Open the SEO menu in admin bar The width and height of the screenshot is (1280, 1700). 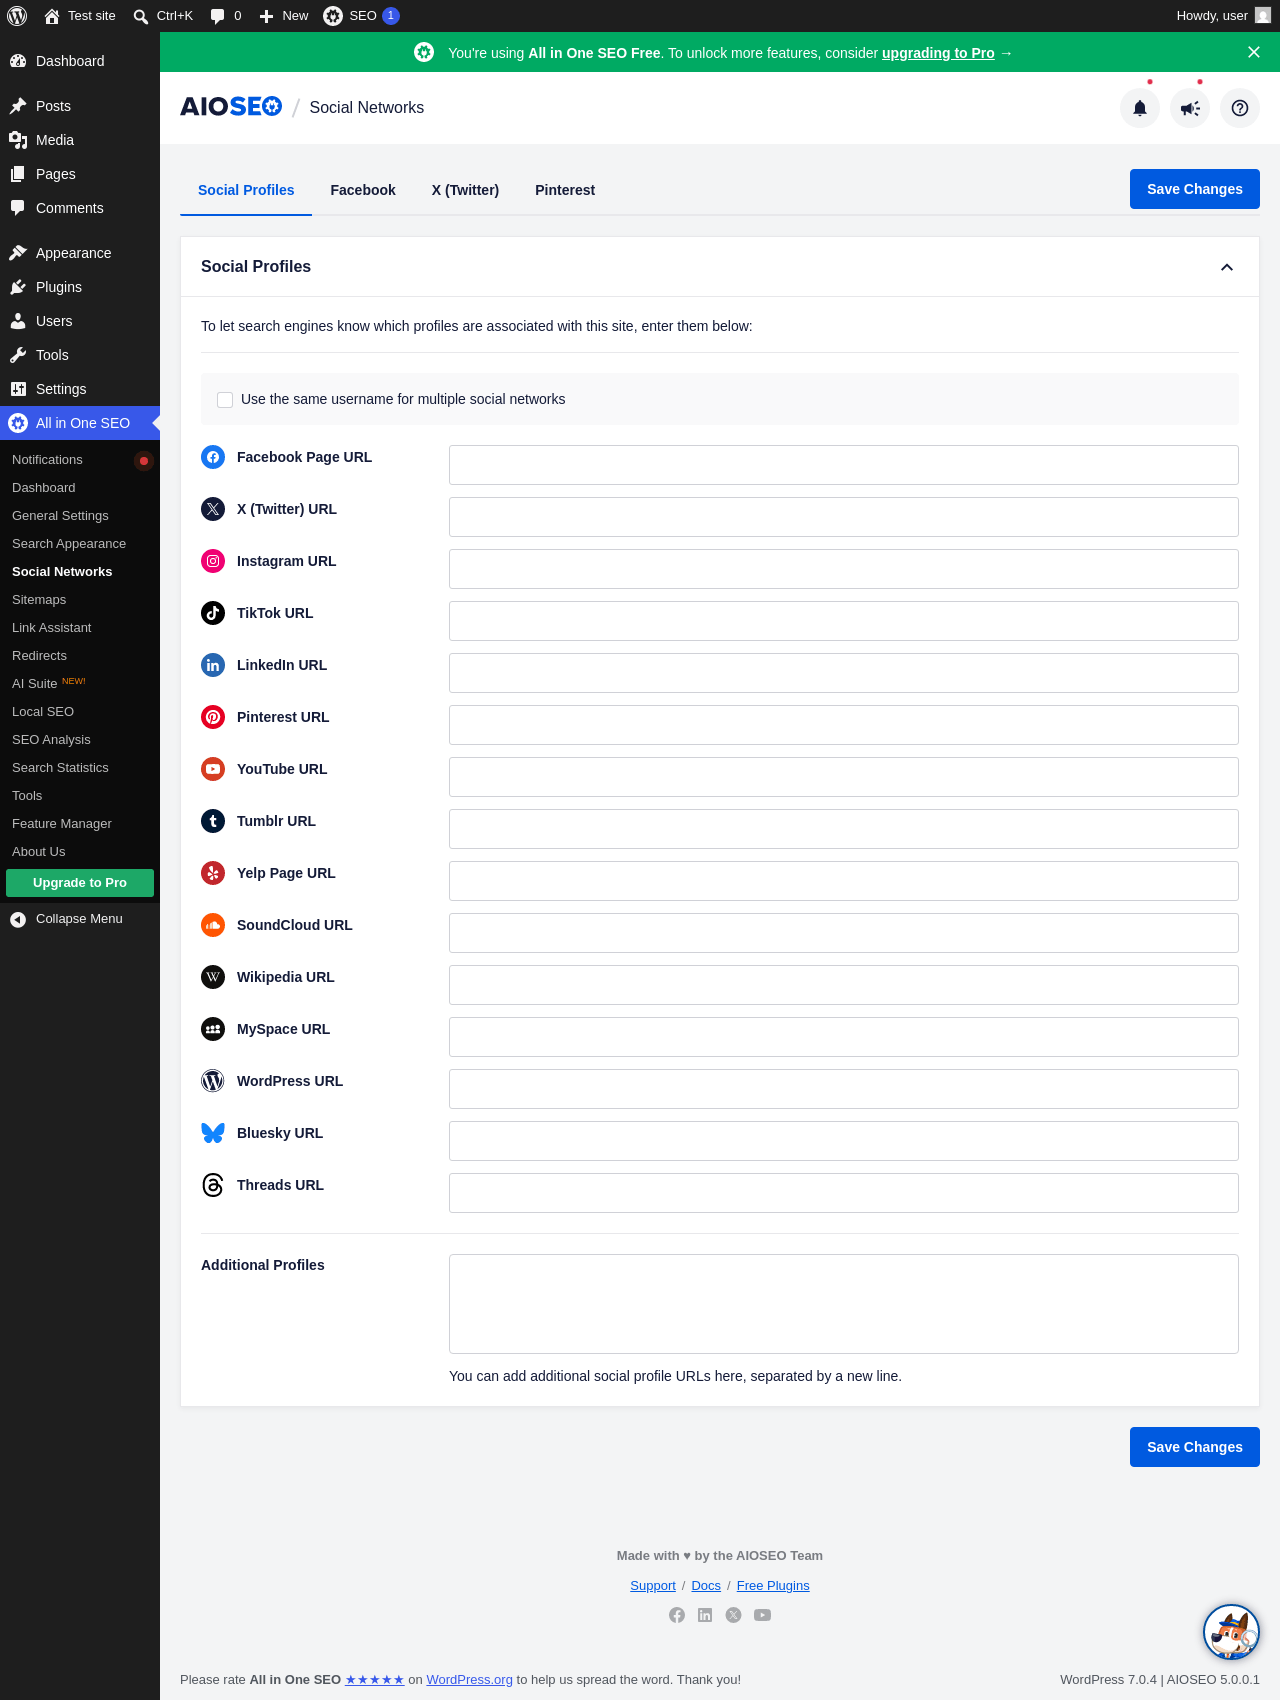click(x=361, y=16)
